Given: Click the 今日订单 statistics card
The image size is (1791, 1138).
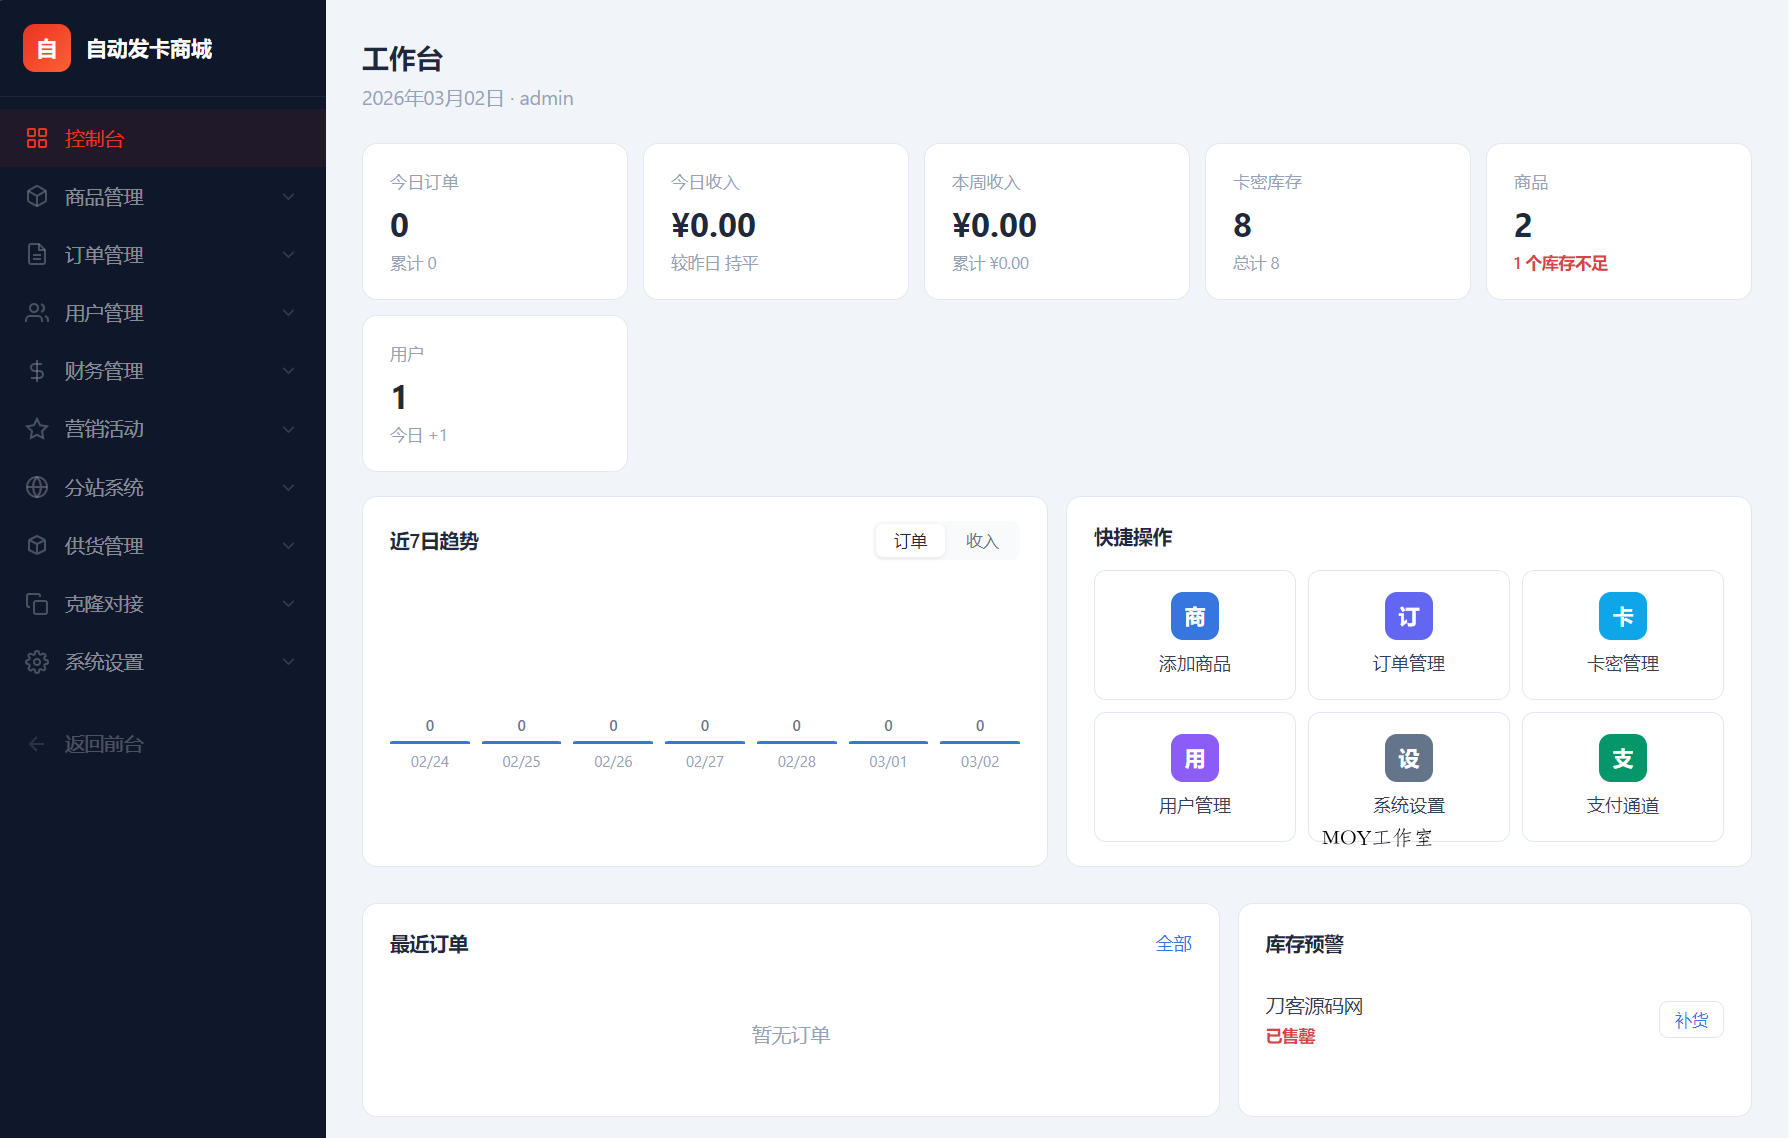Looking at the screenshot, I should tap(494, 221).
